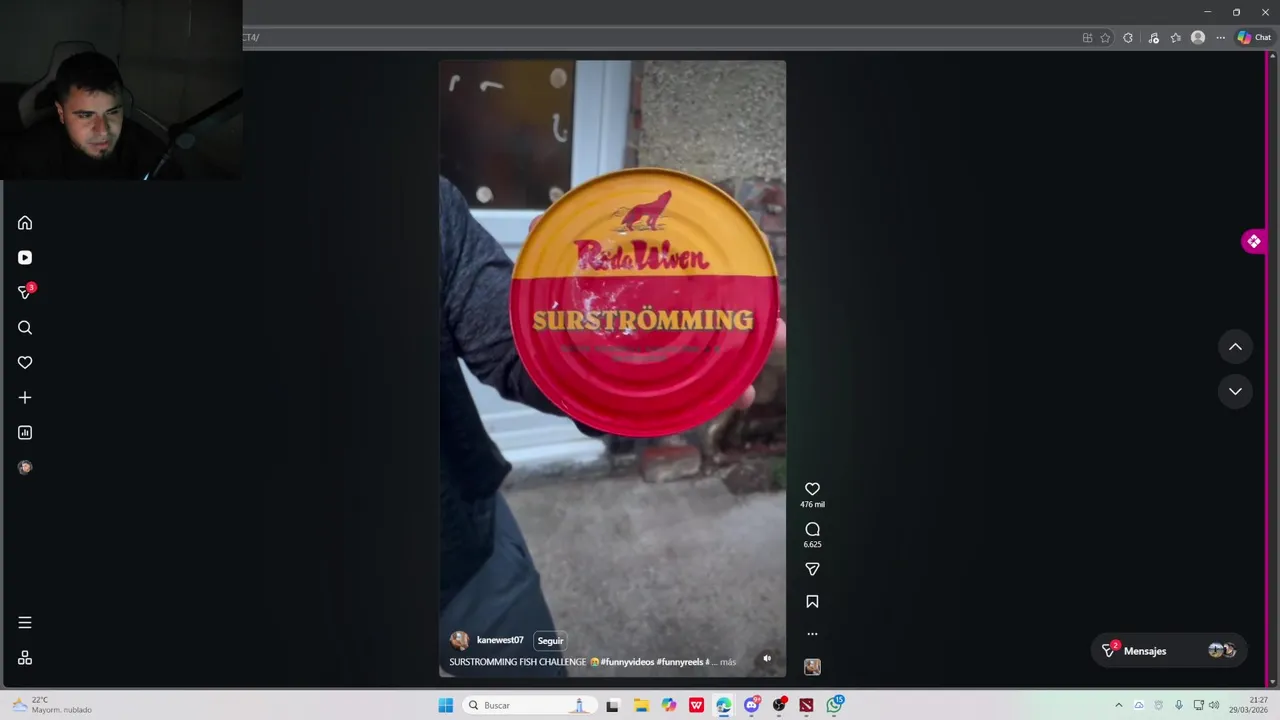
Task: Create new post with plus icon
Action: tap(25, 398)
